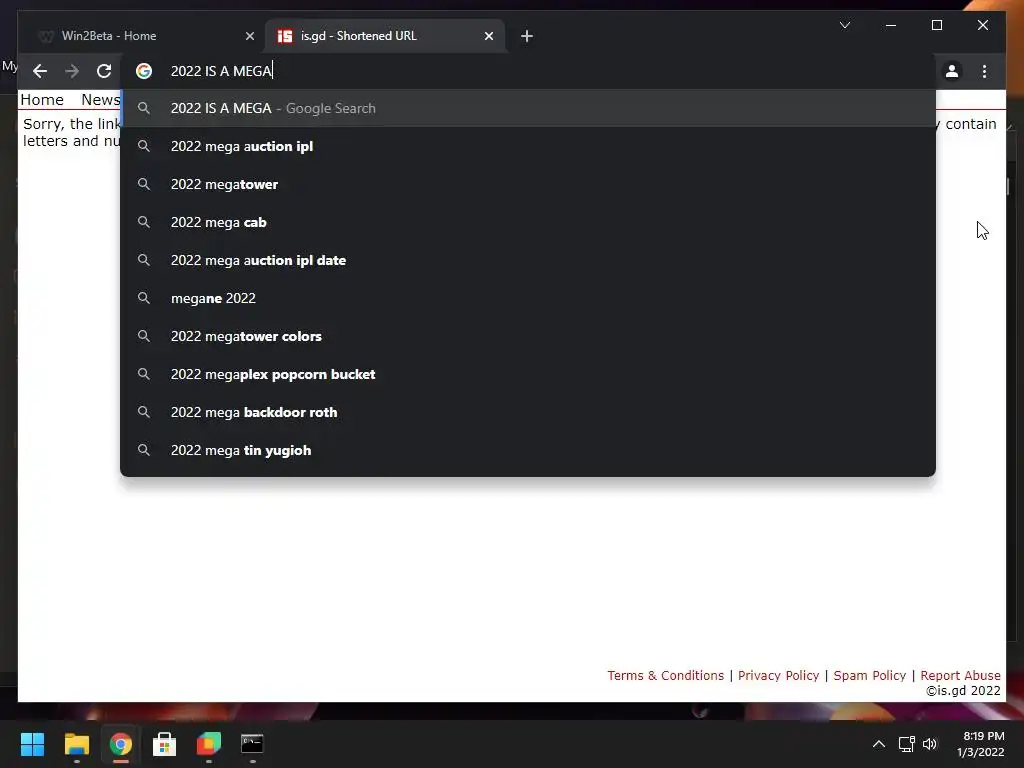Viewport: 1024px width, 768px height.
Task: Select '2022 megaplex popcorn bucket' suggestion
Action: (x=528, y=374)
